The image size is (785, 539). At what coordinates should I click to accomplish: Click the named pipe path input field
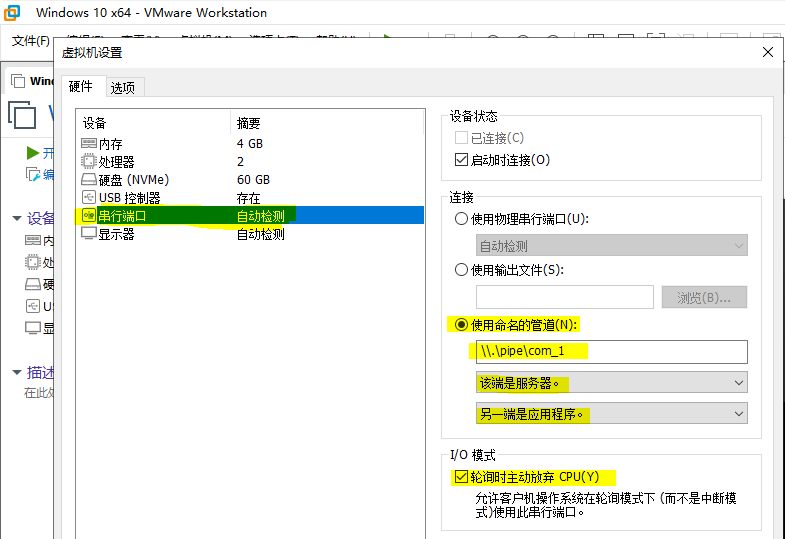click(x=611, y=352)
